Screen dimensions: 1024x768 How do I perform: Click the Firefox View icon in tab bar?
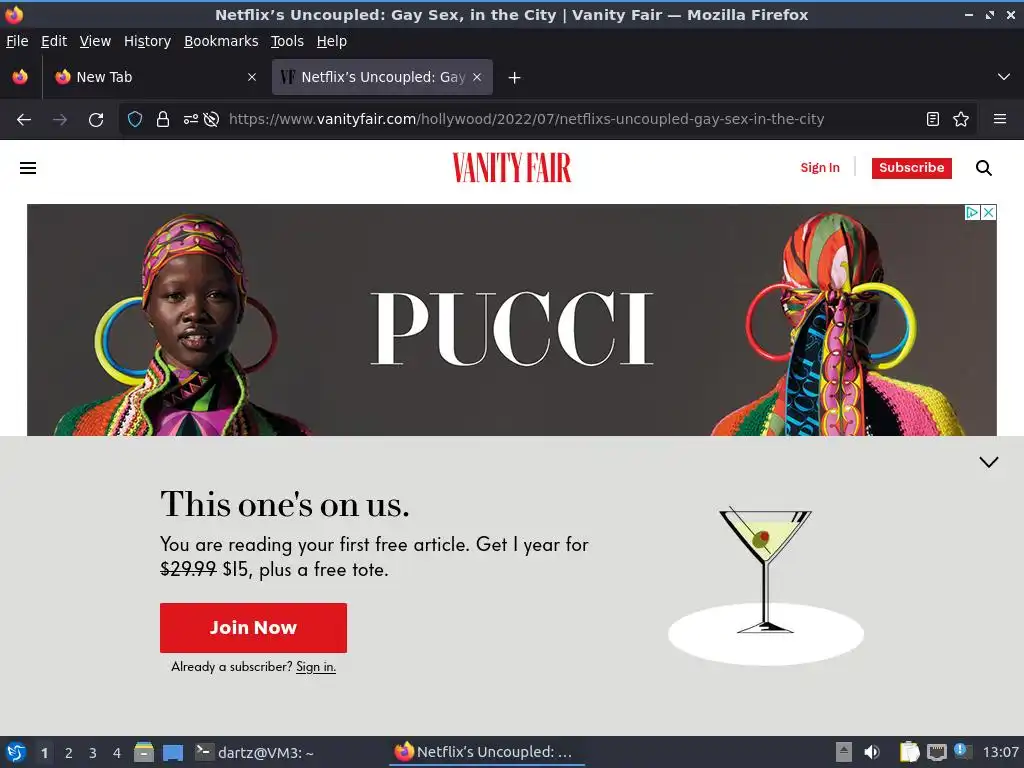click(20, 77)
